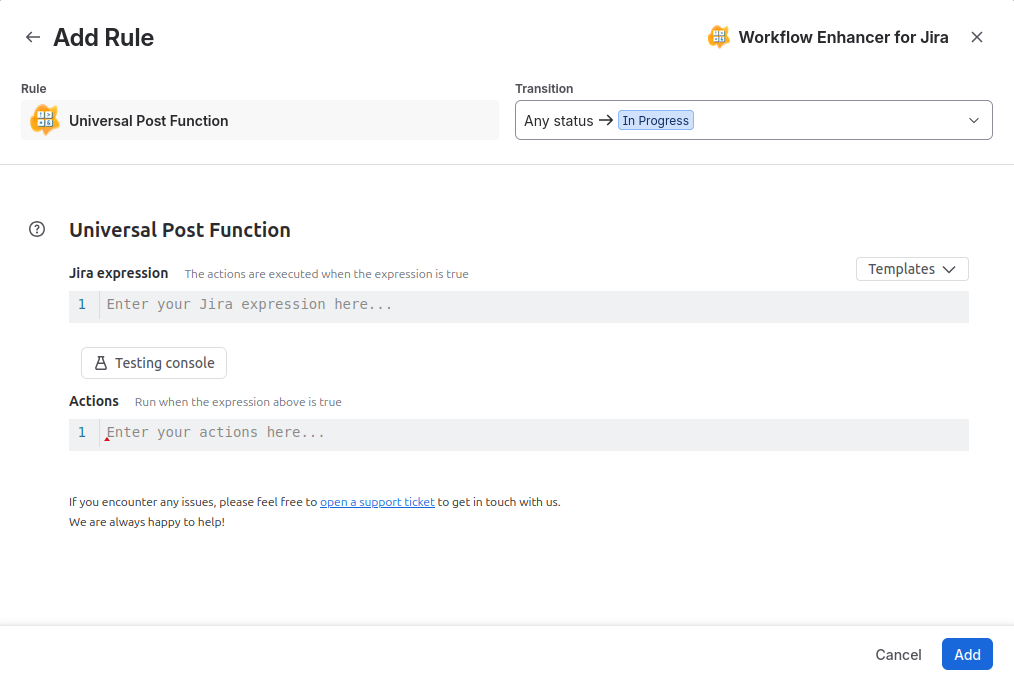This screenshot has height=676, width=1014.
Task: Cancel adding the rule
Action: tap(898, 655)
